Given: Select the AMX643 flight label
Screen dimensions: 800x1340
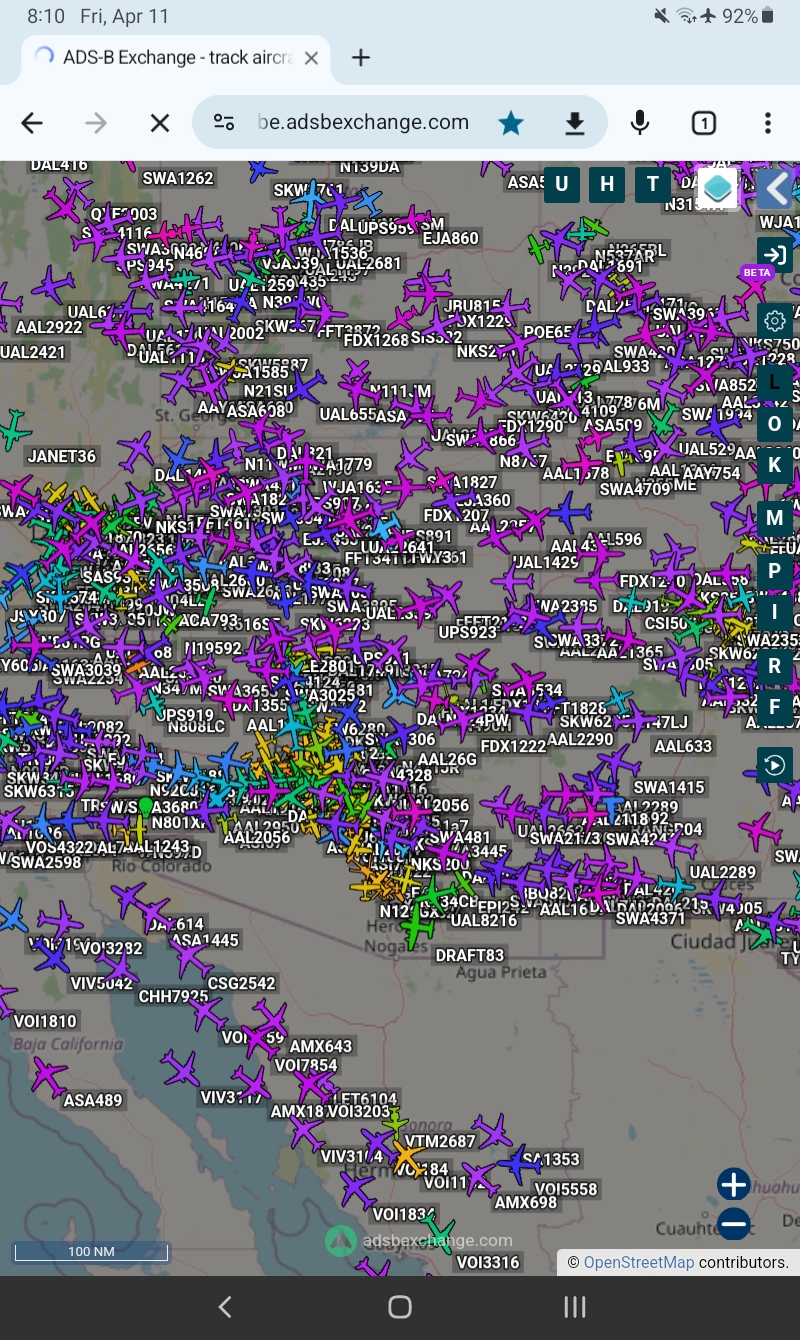Looking at the screenshot, I should click(321, 1046).
